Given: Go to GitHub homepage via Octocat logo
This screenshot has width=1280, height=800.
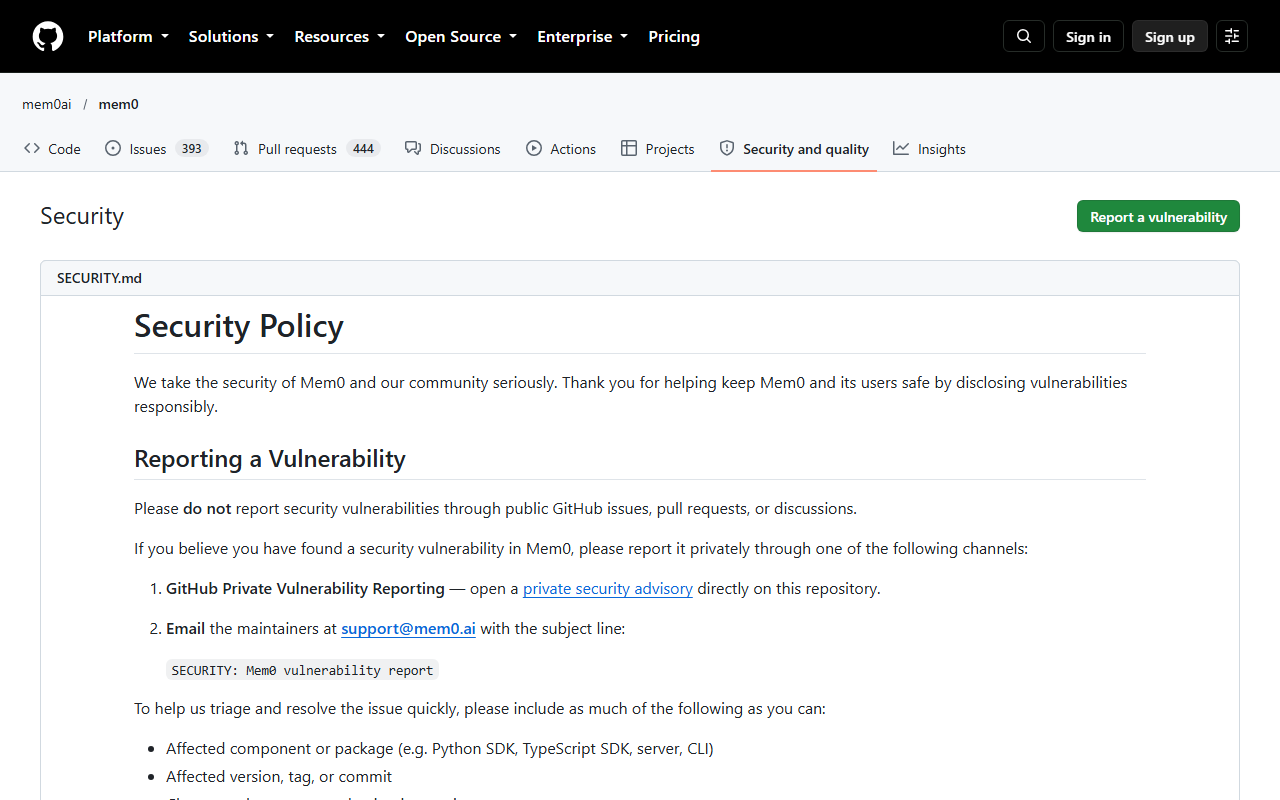Looking at the screenshot, I should pos(48,37).
